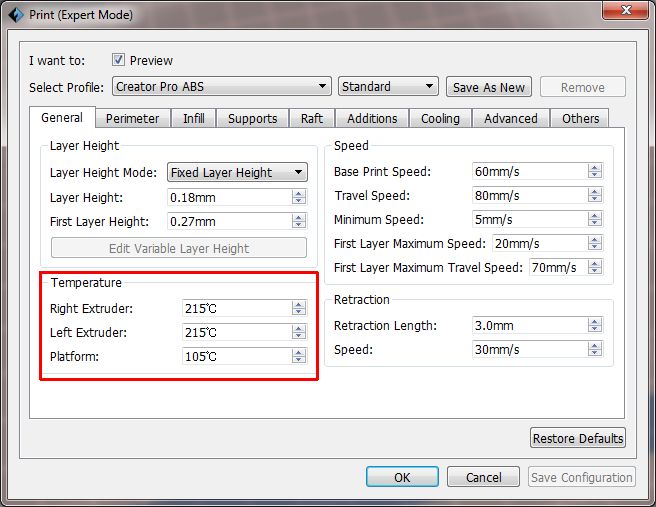Toggle the Preview checkbox
This screenshot has height=507, width=656.
pos(118,60)
